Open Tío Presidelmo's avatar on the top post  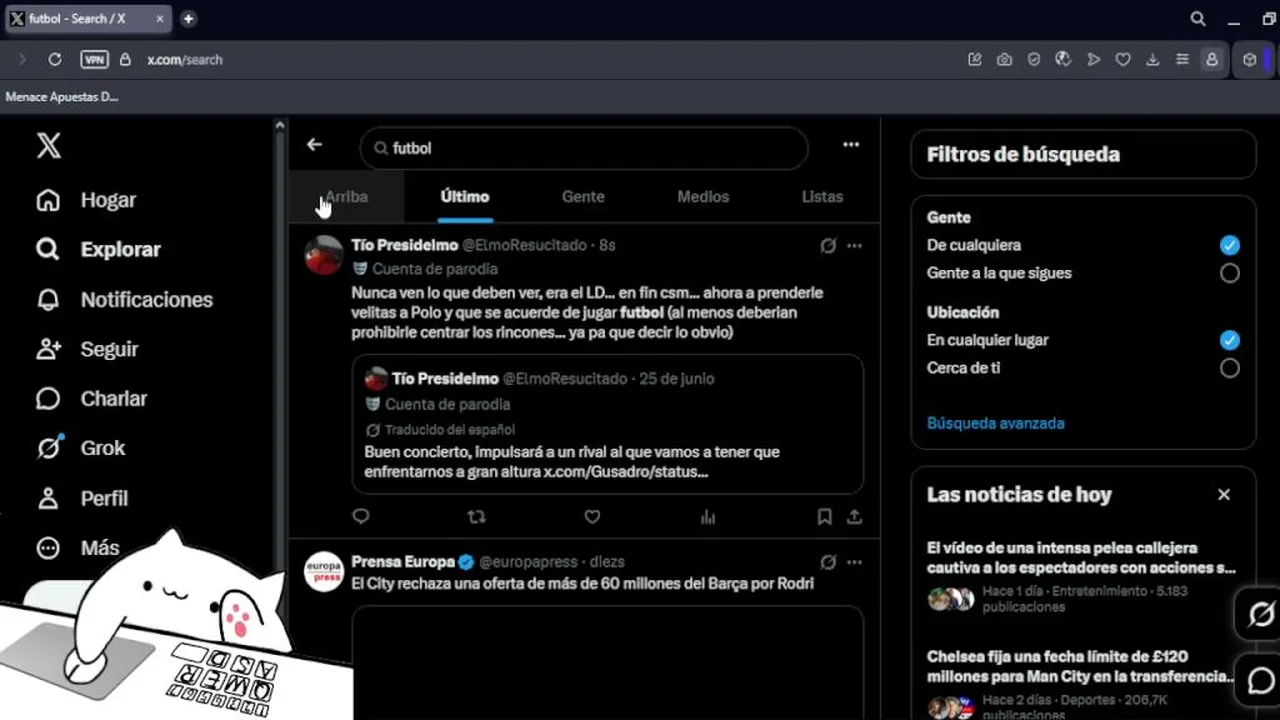click(x=324, y=255)
